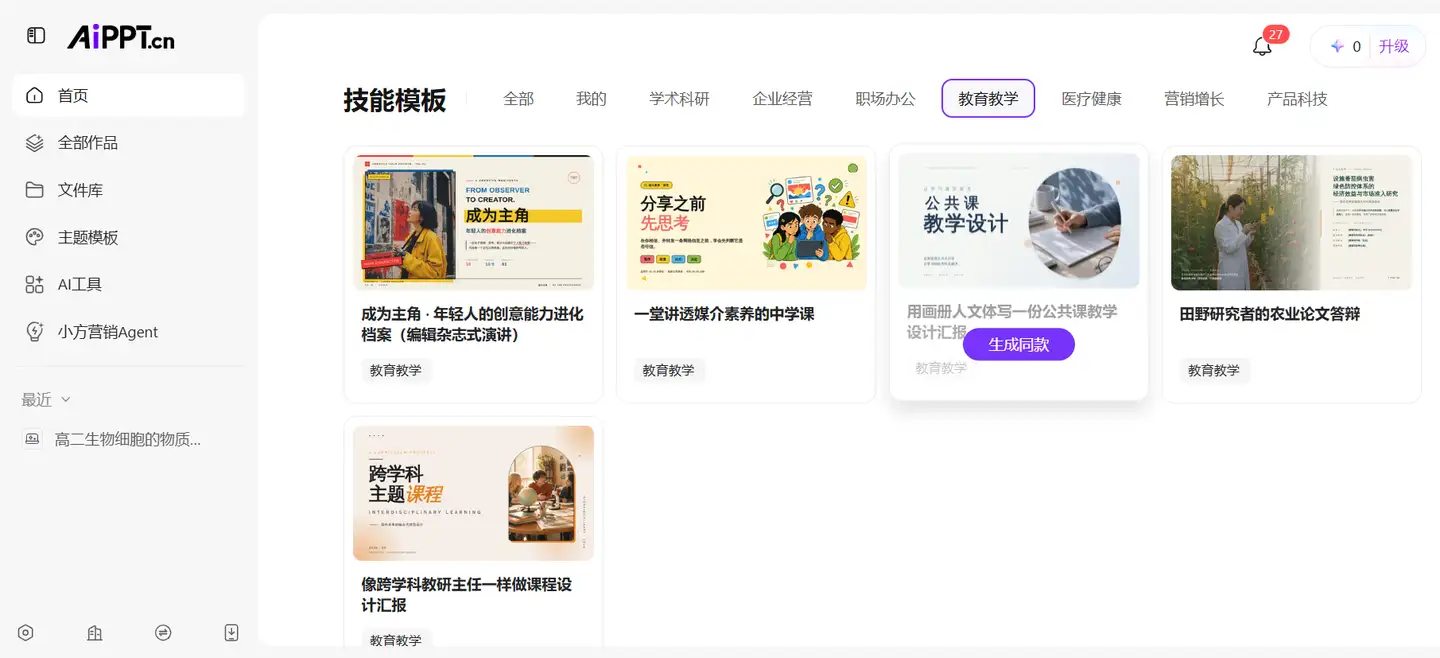
Task: Click 教育教学 tag under 成为主角 card
Action: tap(396, 370)
